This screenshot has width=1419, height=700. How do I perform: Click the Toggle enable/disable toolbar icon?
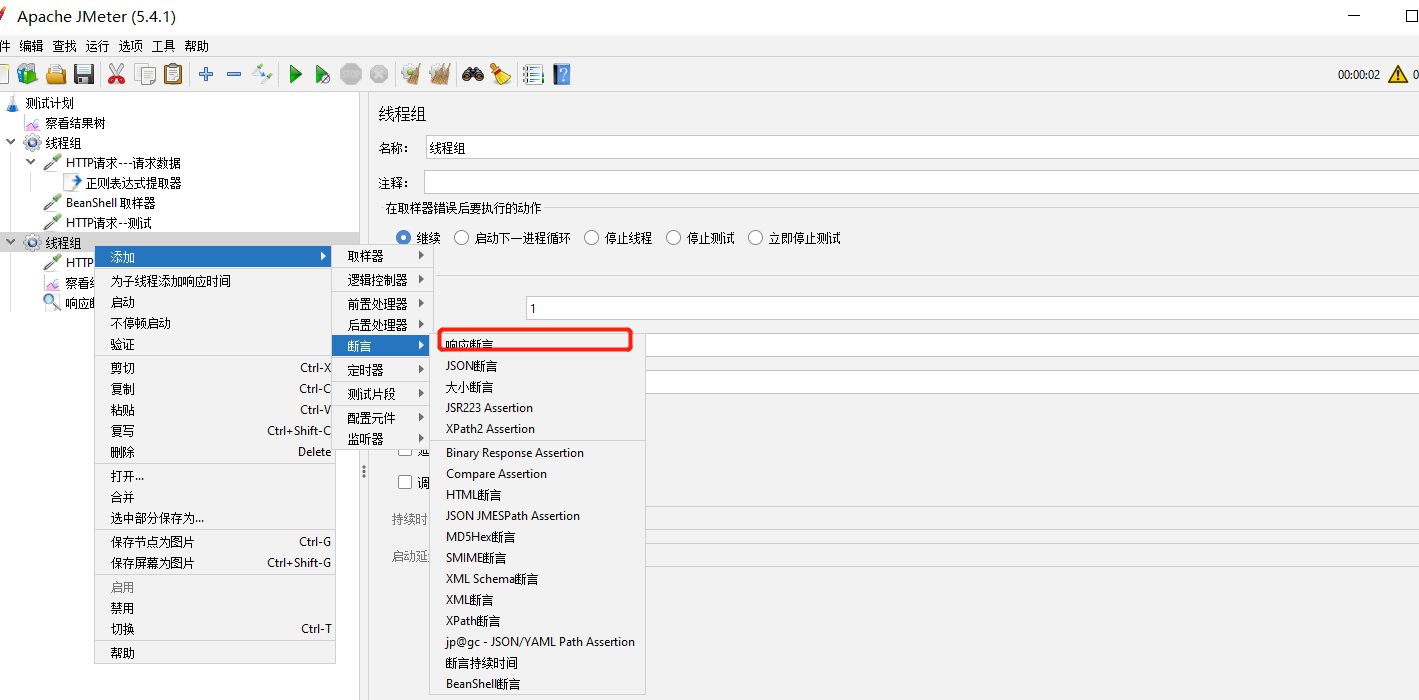262,73
